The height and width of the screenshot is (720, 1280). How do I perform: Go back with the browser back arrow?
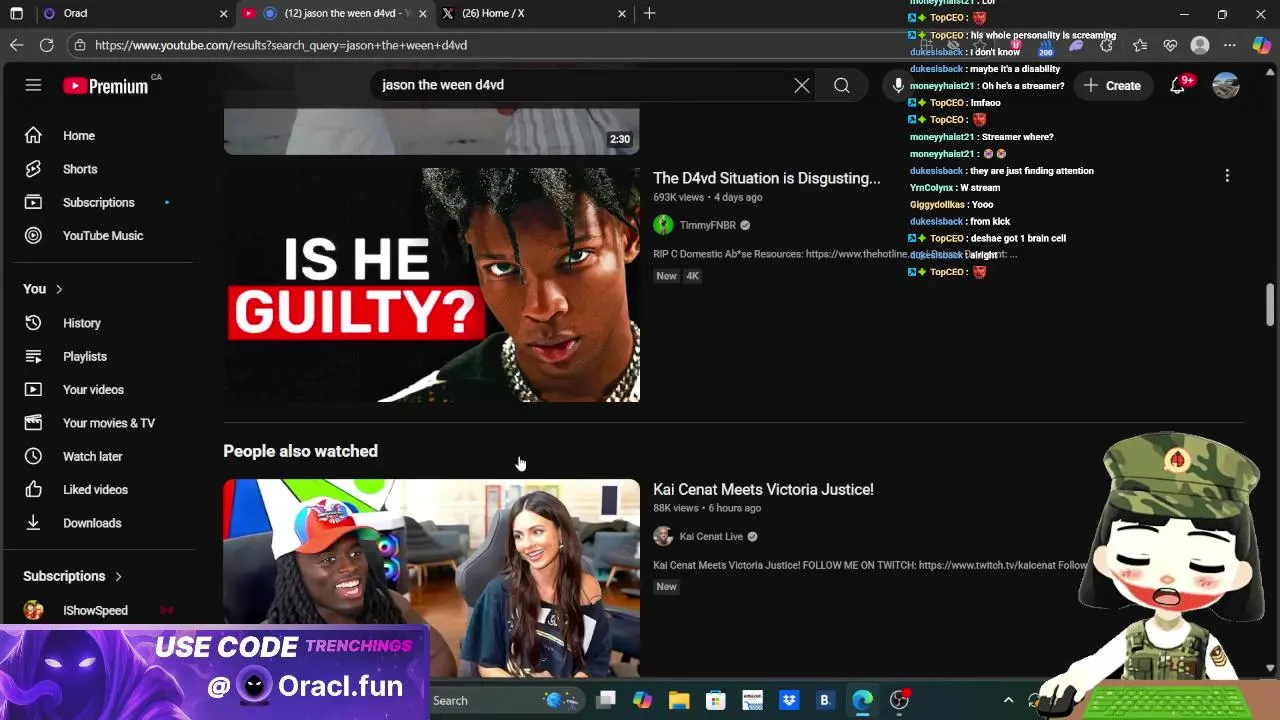(16, 45)
